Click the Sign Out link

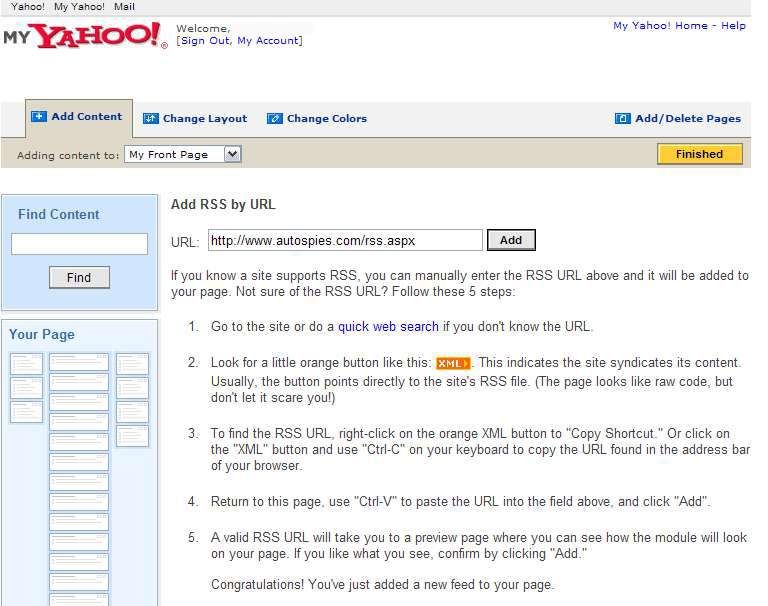coord(205,41)
